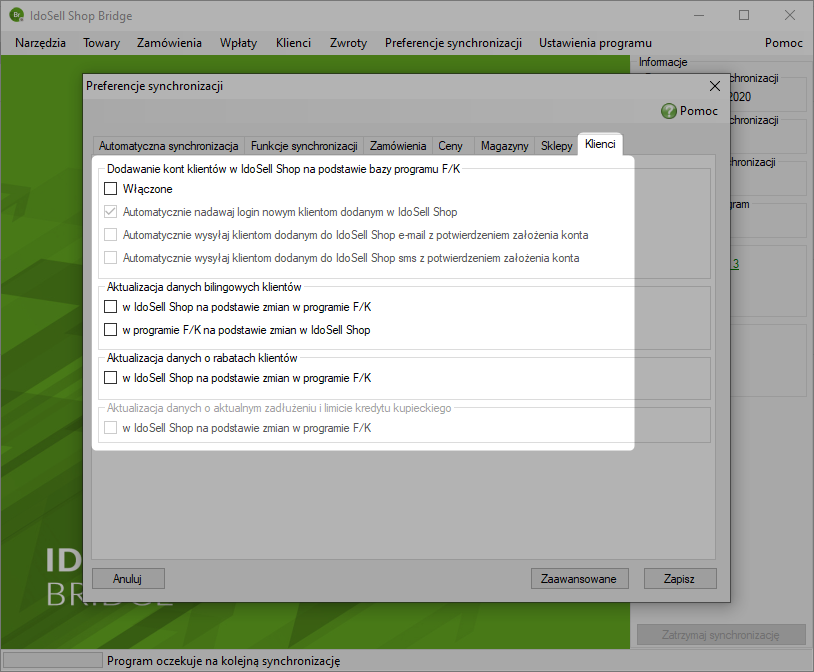Image resolution: width=814 pixels, height=672 pixels.
Task: Switch to the Automatyczna synchronizacja tab
Action: 169,146
